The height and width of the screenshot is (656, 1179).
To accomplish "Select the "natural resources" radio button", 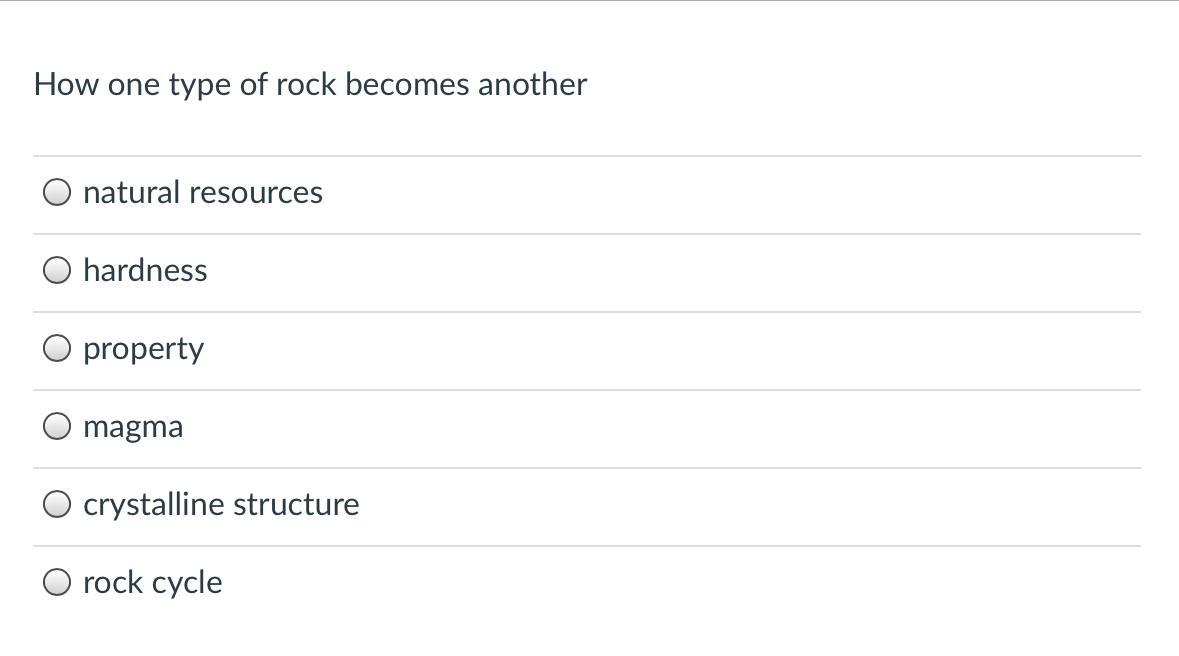I will pyautogui.click(x=57, y=192).
